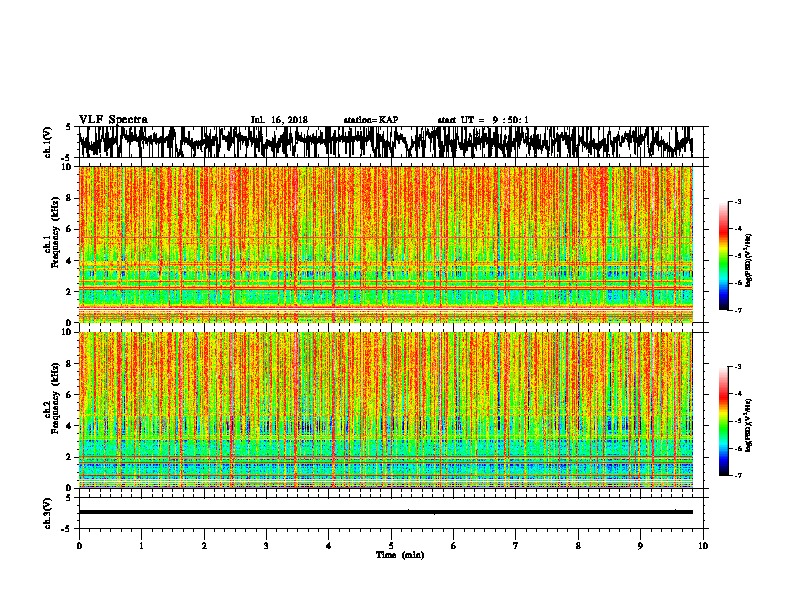Image resolution: width=792 pixels, height=612 pixels.
Task: Click the "10" kHz tick on ch.1 frequency axis
Action: (67, 167)
